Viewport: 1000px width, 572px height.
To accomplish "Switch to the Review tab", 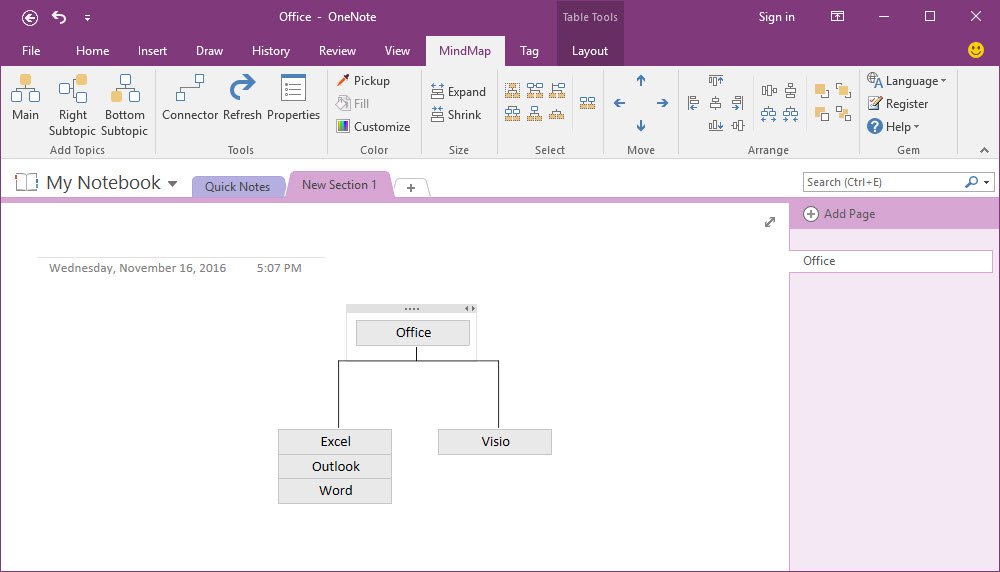I will click(337, 51).
